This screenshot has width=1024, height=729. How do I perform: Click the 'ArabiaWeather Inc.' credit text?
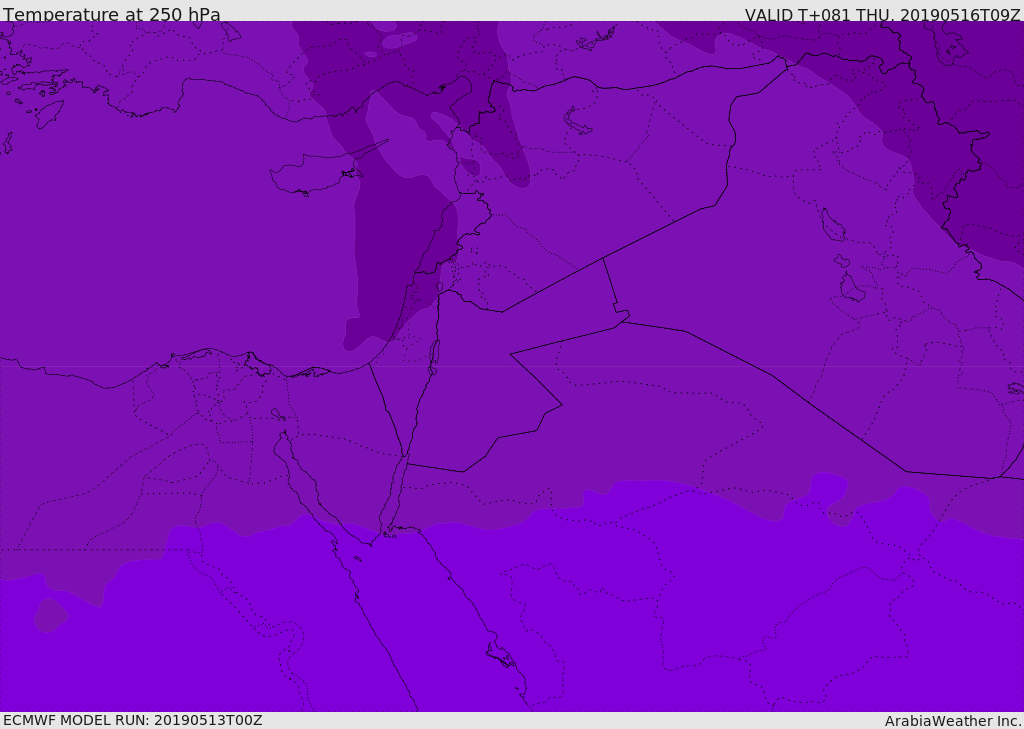click(953, 721)
